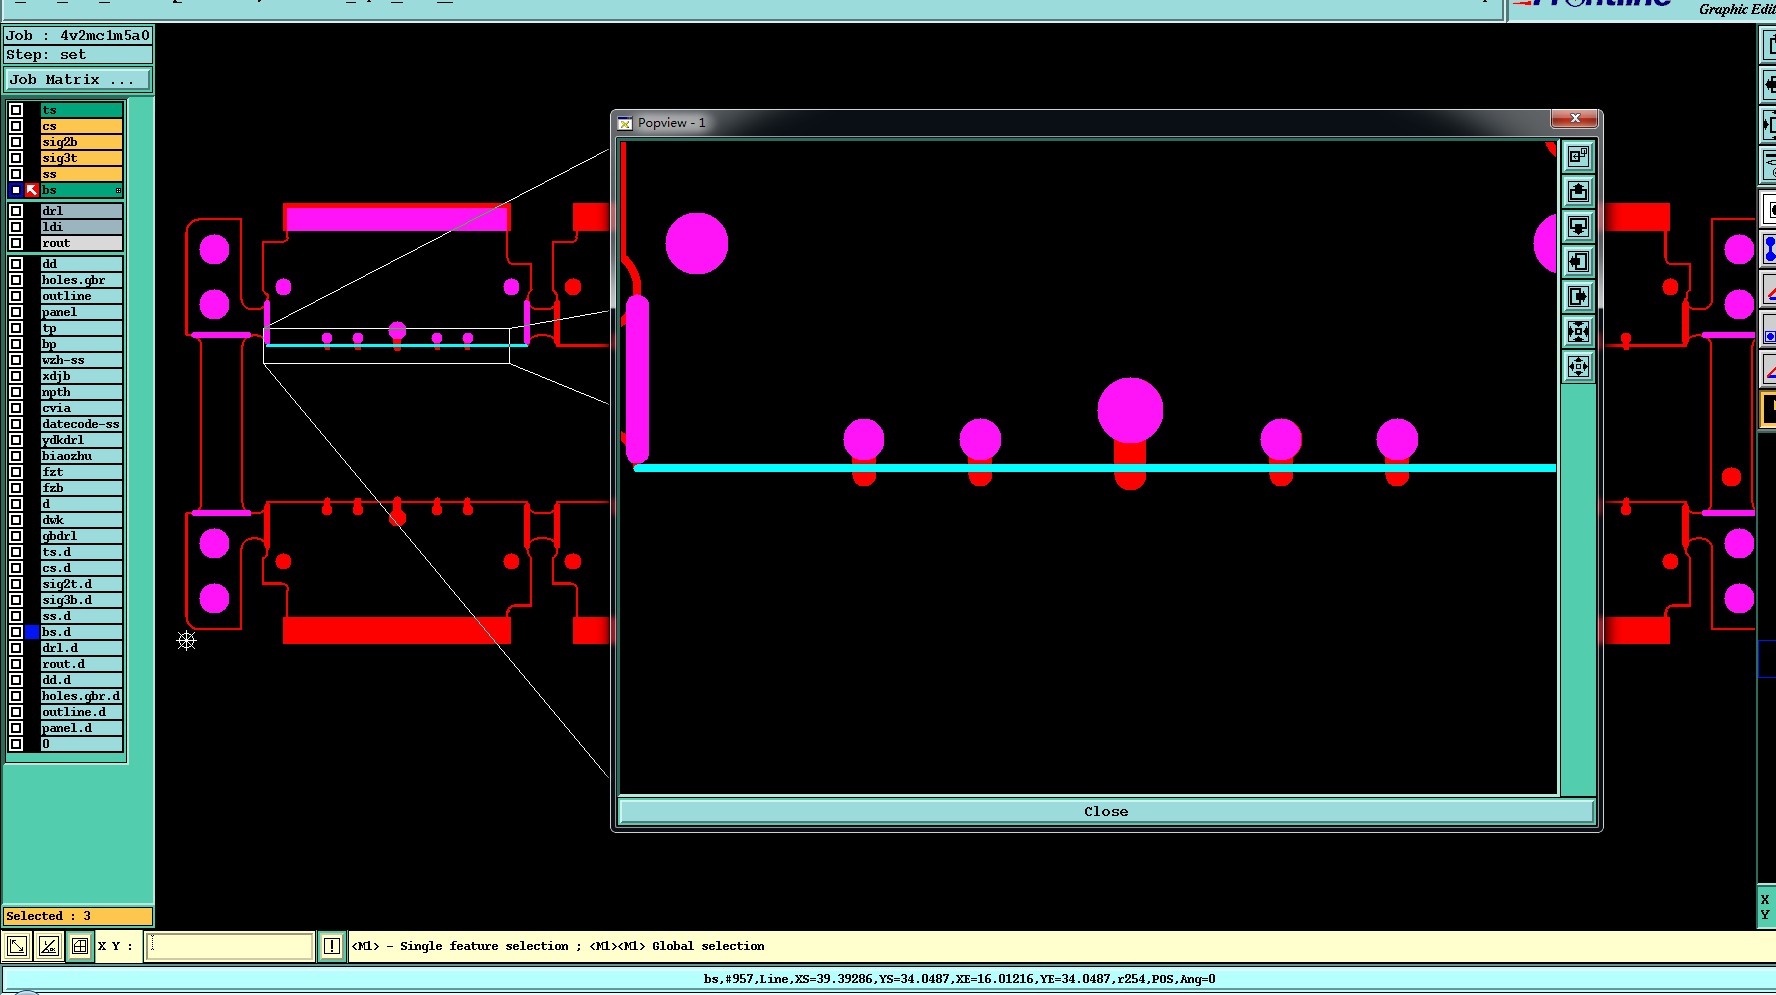Click the feature info text at bottom status bar
Image resolution: width=1776 pixels, height=995 pixels.
(959, 979)
